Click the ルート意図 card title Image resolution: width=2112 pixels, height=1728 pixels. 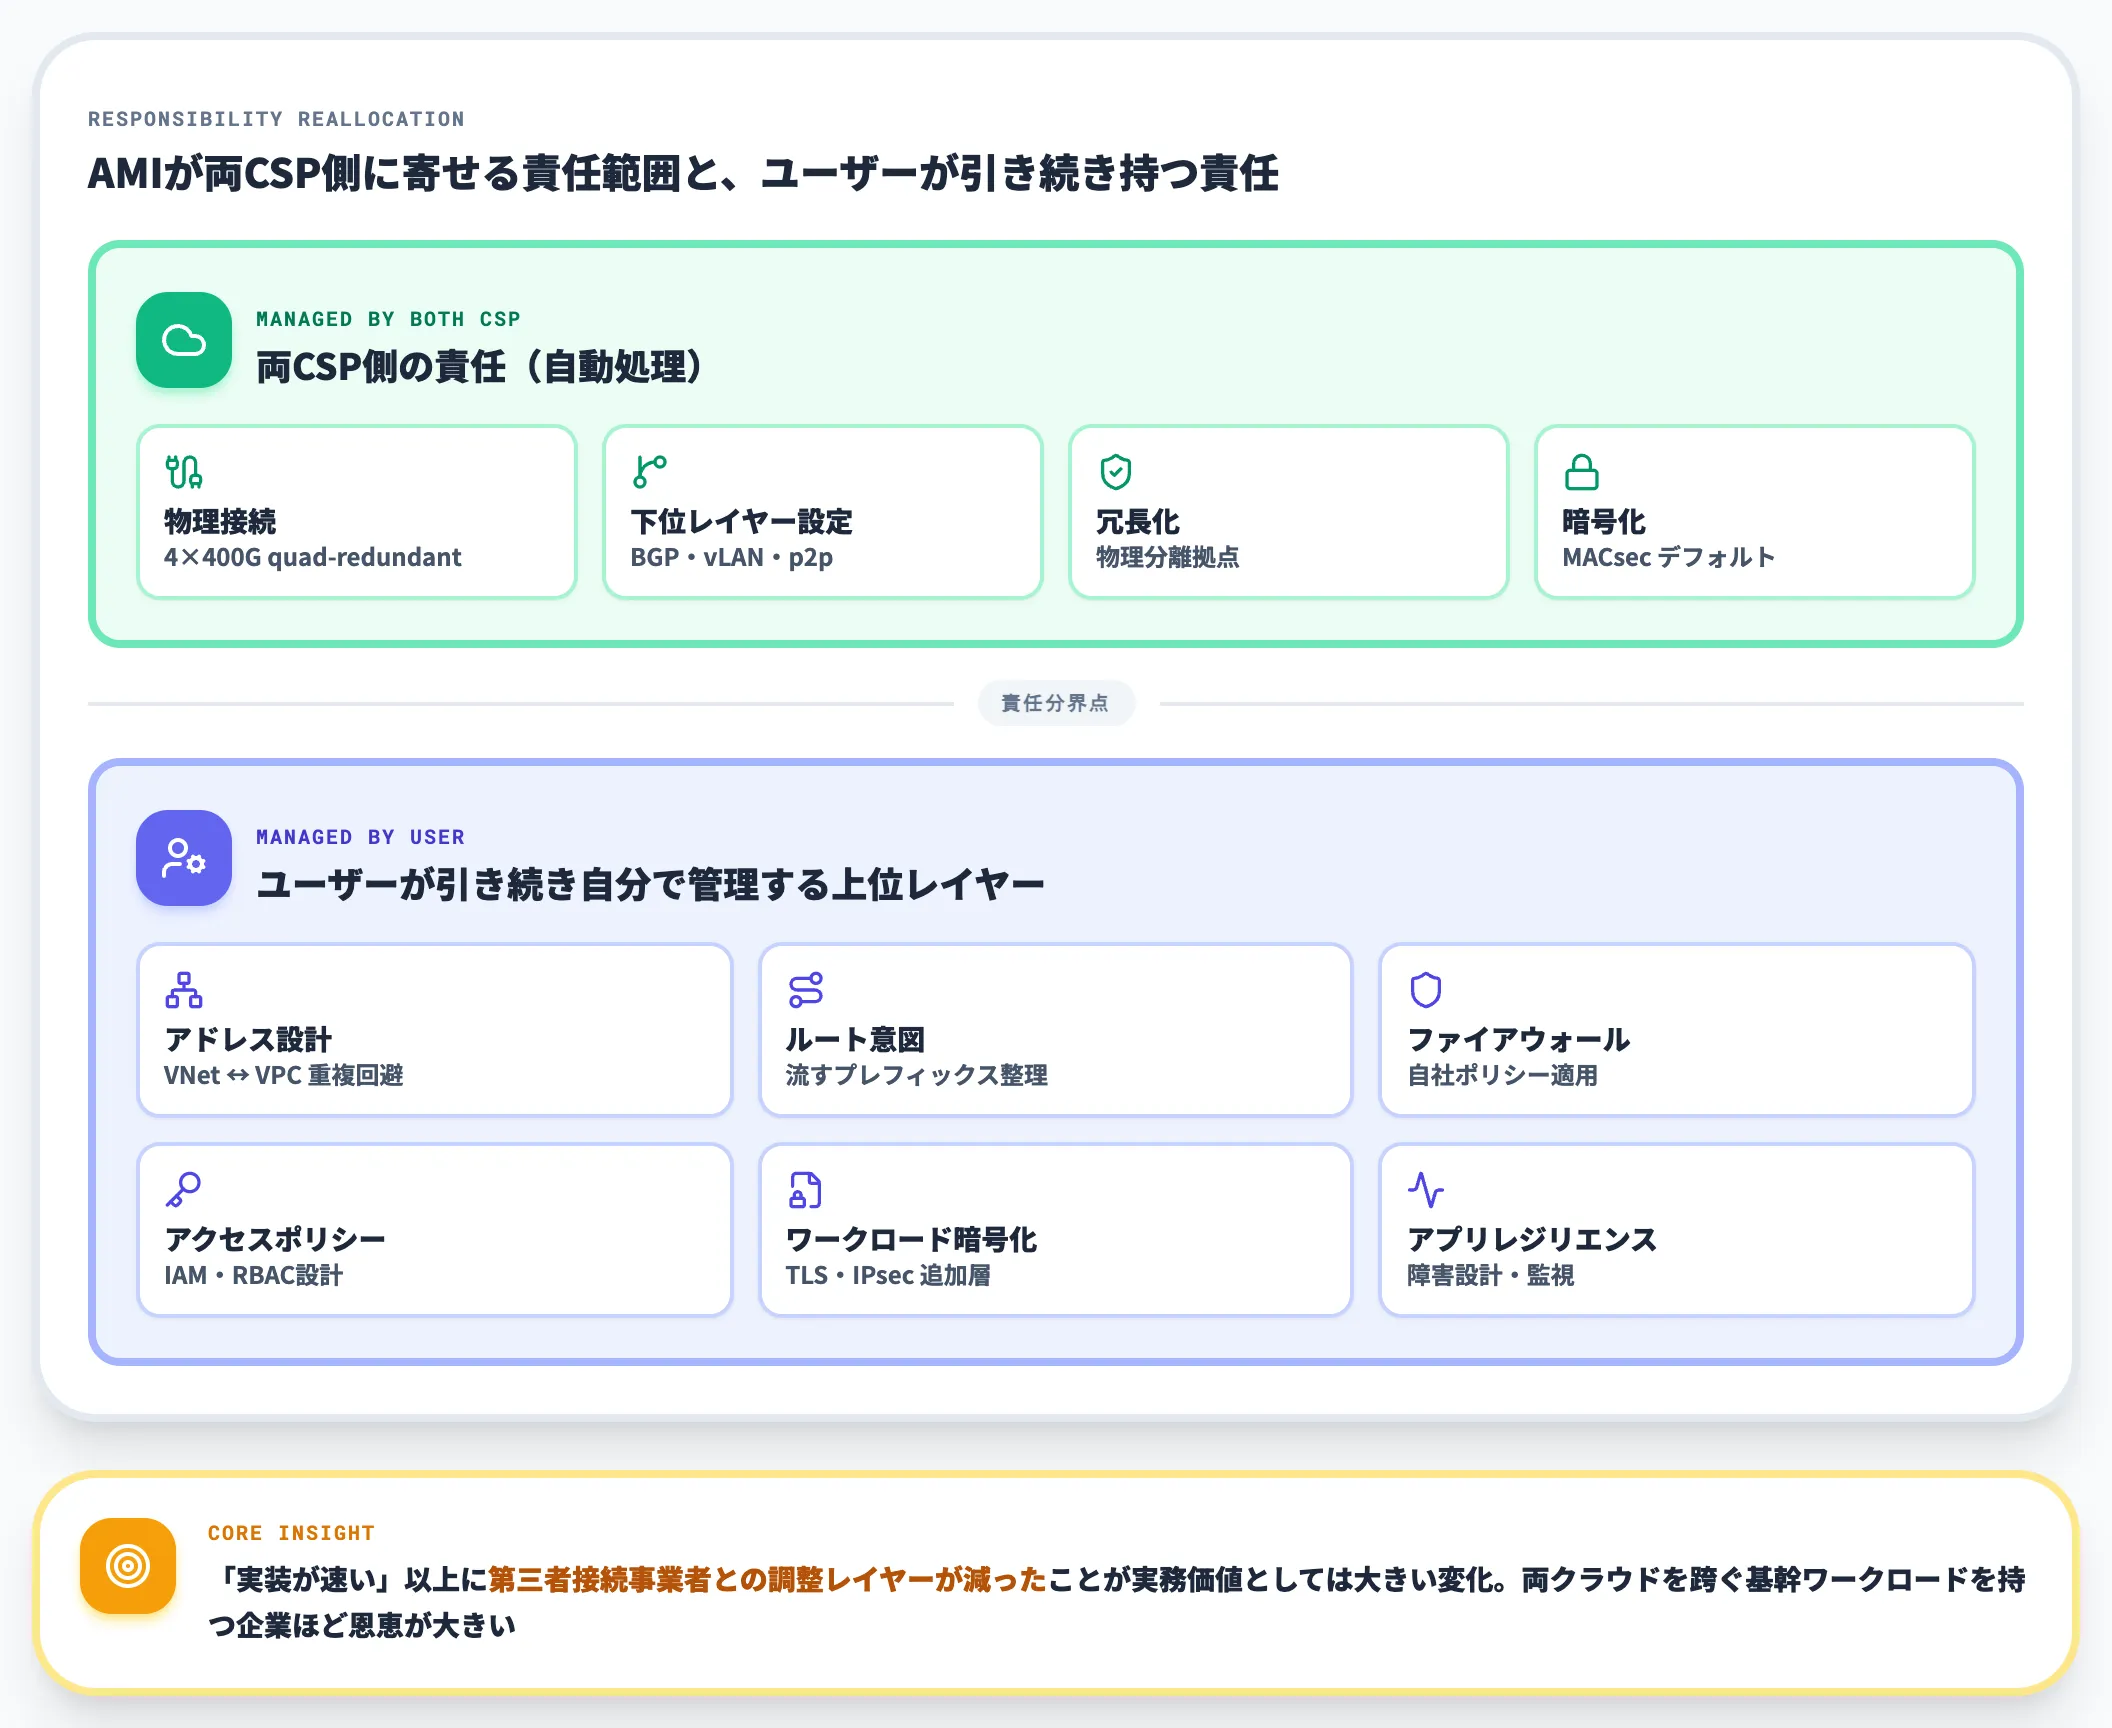[x=855, y=1039]
